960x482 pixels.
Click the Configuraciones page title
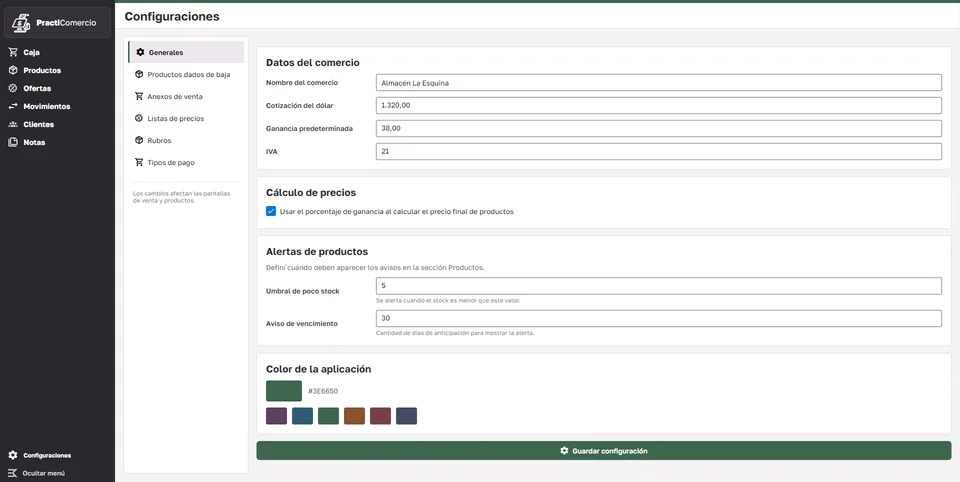172,17
